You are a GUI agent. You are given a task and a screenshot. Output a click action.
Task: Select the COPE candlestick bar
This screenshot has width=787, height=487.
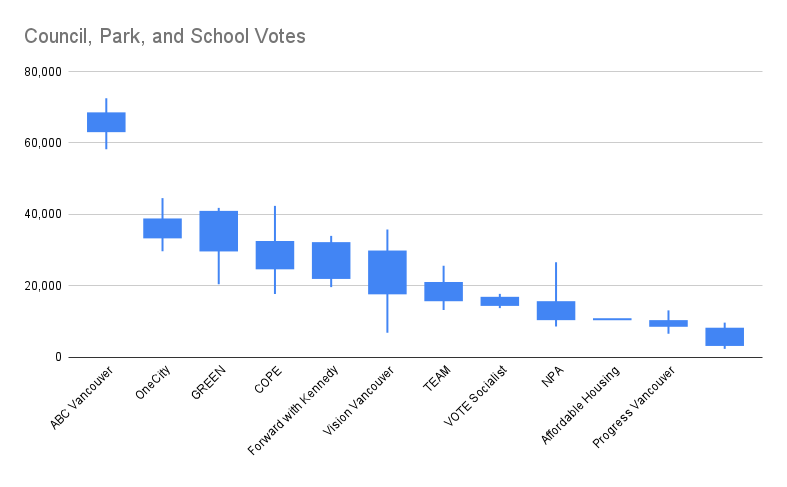pyautogui.click(x=275, y=255)
